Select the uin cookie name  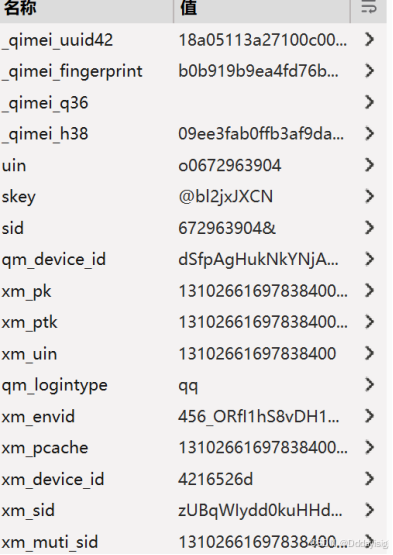(14, 166)
